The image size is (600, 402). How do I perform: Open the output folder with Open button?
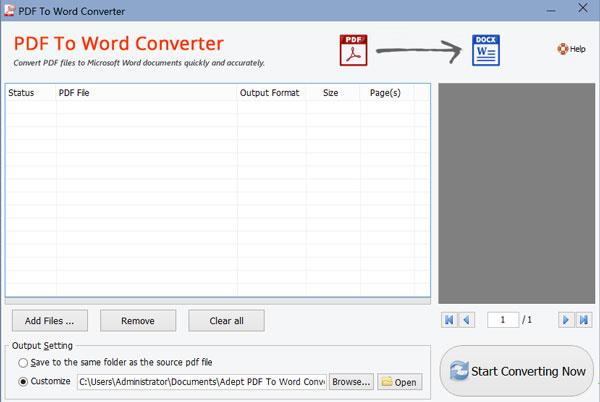point(400,381)
